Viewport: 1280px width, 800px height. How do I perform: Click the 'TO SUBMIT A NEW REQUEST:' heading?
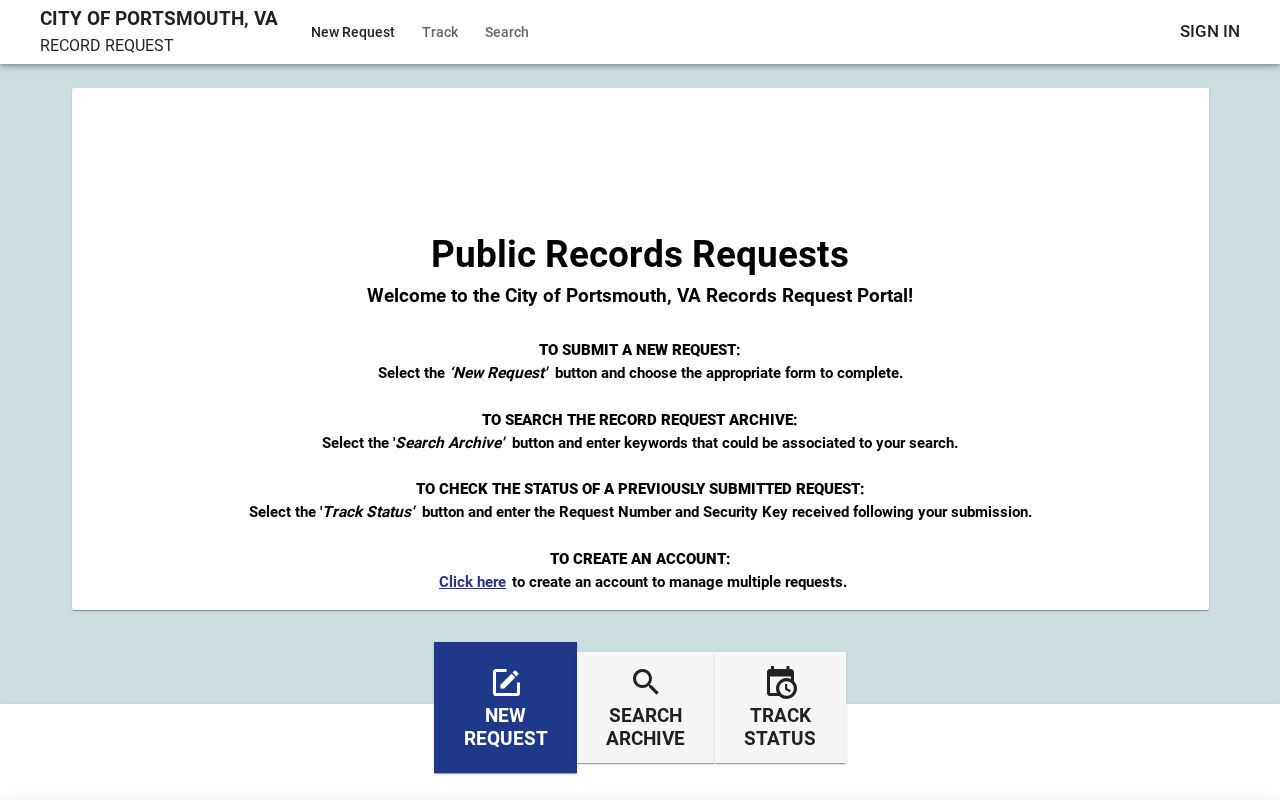pyautogui.click(x=640, y=350)
